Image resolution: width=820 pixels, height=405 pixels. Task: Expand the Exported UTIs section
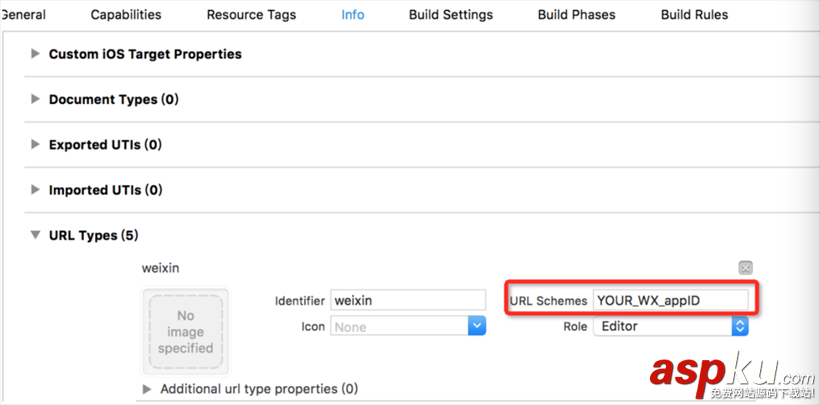point(36,144)
